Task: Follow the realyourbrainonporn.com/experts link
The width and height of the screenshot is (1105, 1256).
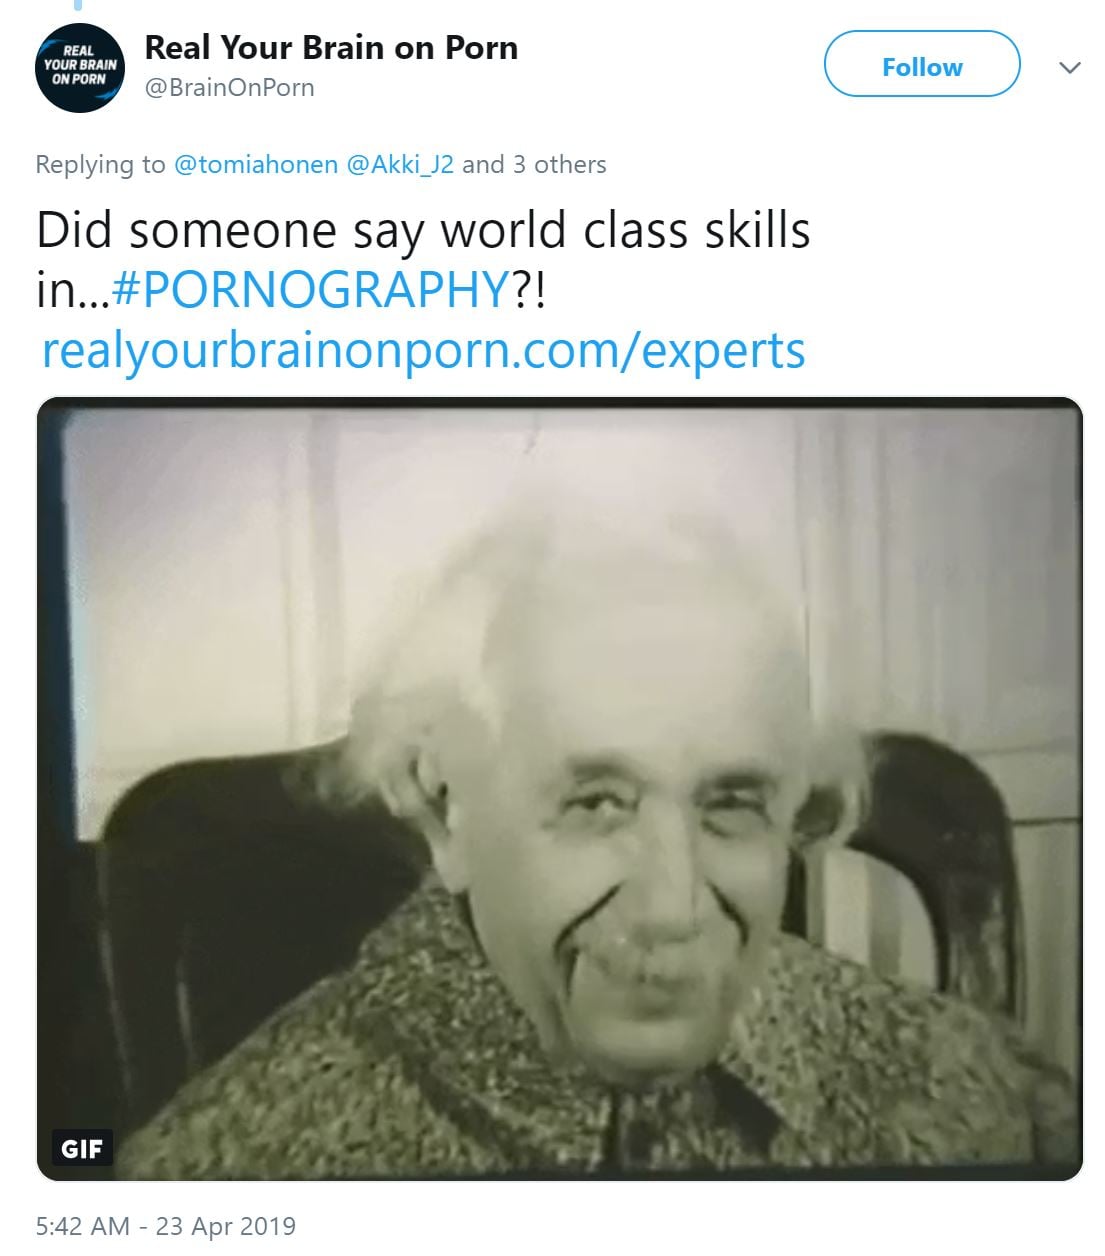Action: pyautogui.click(x=424, y=351)
